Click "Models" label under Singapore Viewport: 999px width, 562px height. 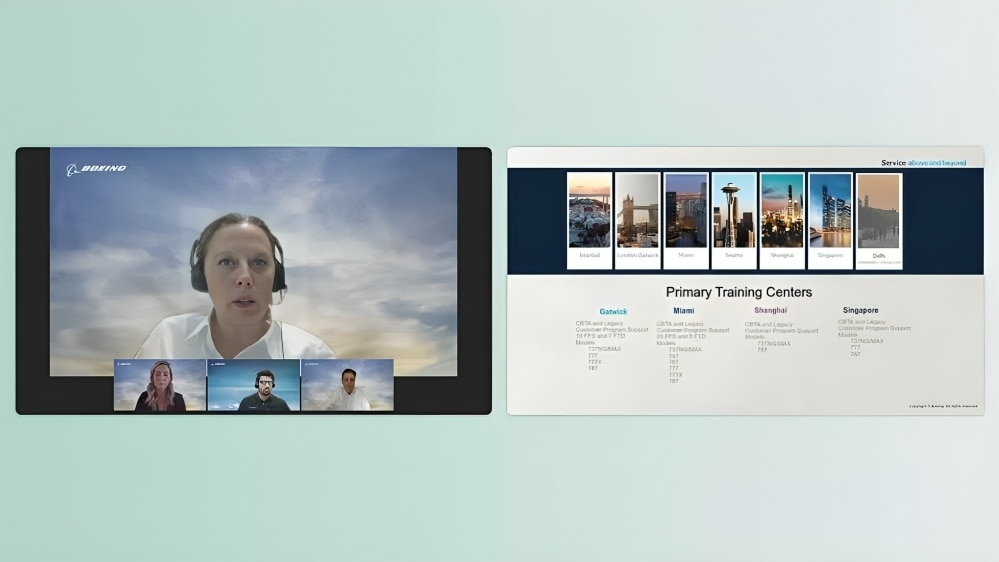tap(847, 335)
